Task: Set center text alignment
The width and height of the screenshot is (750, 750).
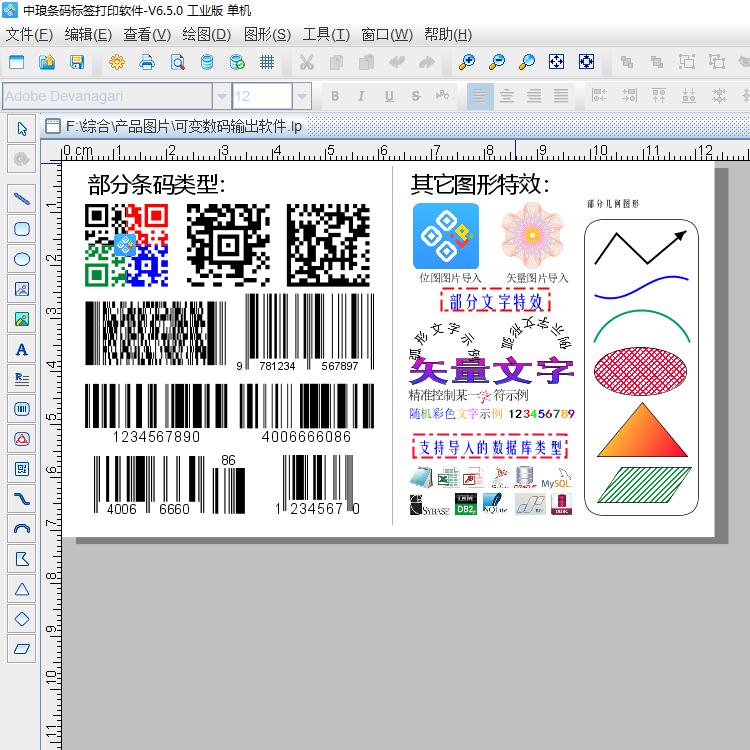Action: pos(507,96)
